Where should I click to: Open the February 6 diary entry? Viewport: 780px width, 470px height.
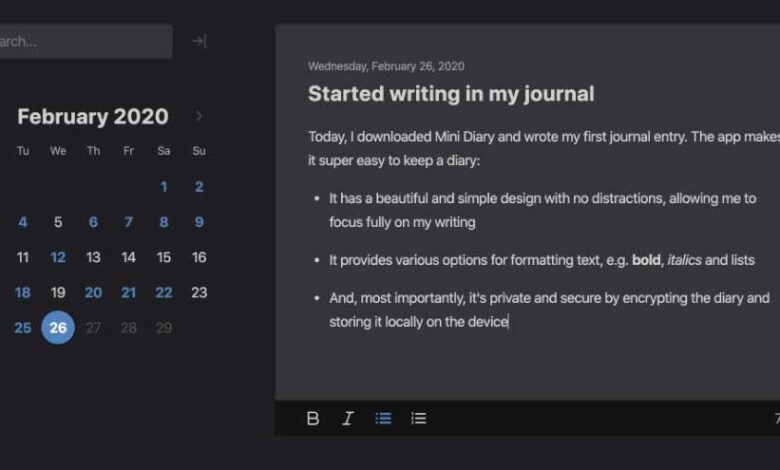coord(93,222)
